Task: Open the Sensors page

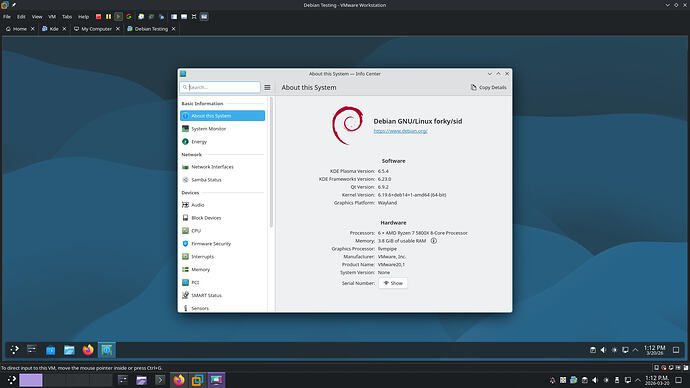Action: coord(223,308)
